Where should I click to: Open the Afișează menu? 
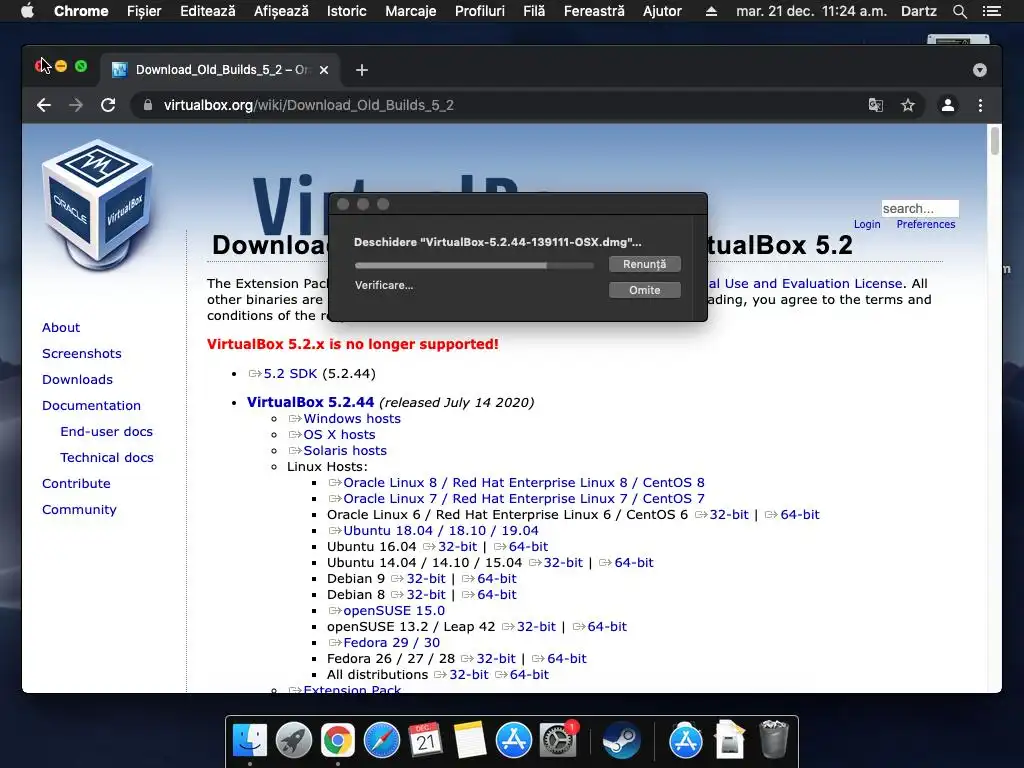281,11
